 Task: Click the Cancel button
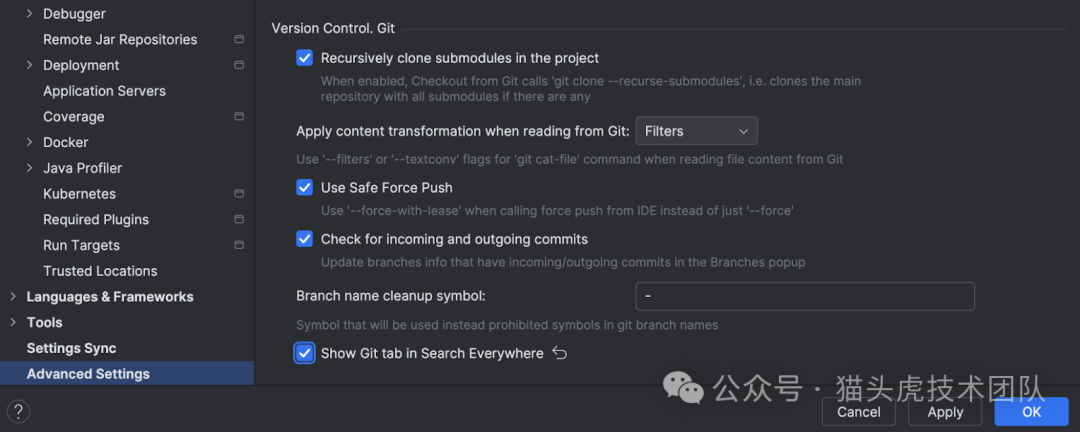(858, 412)
